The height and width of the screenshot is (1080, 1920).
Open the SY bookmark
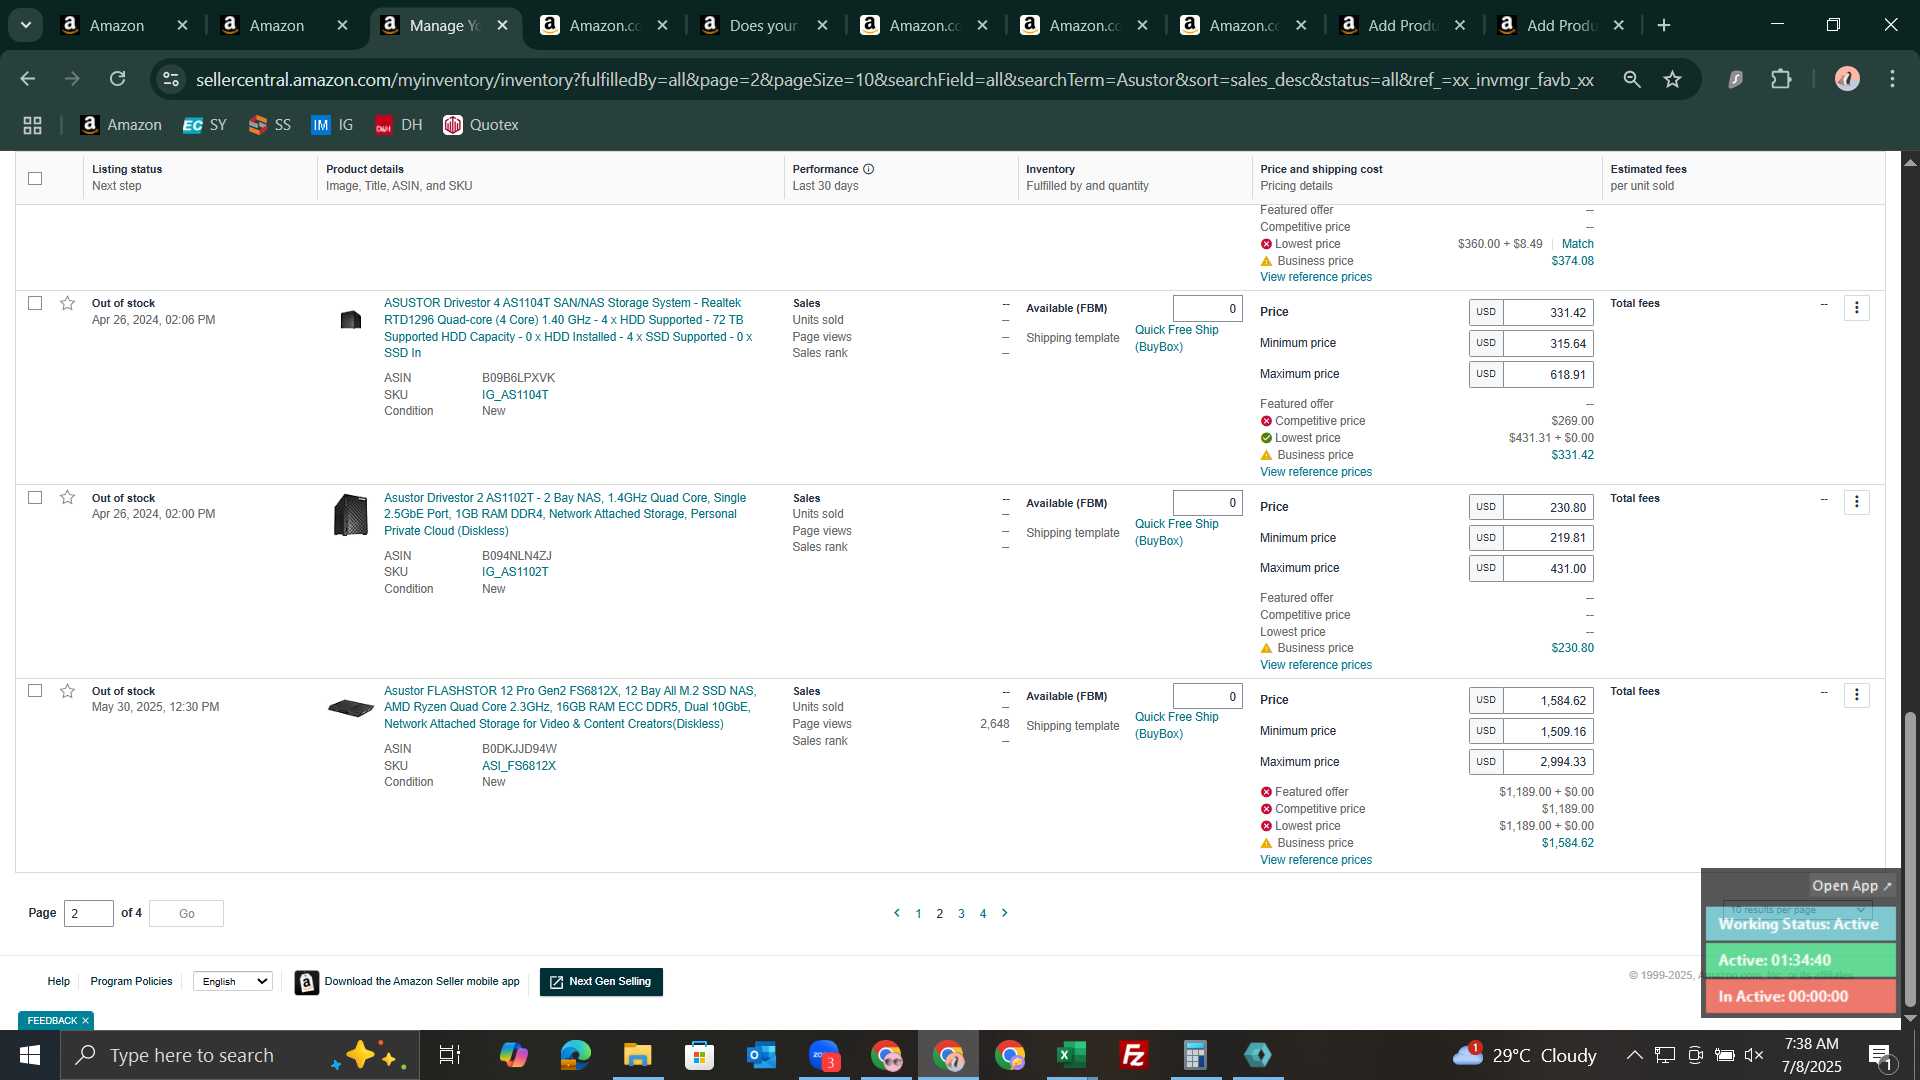tap(205, 125)
